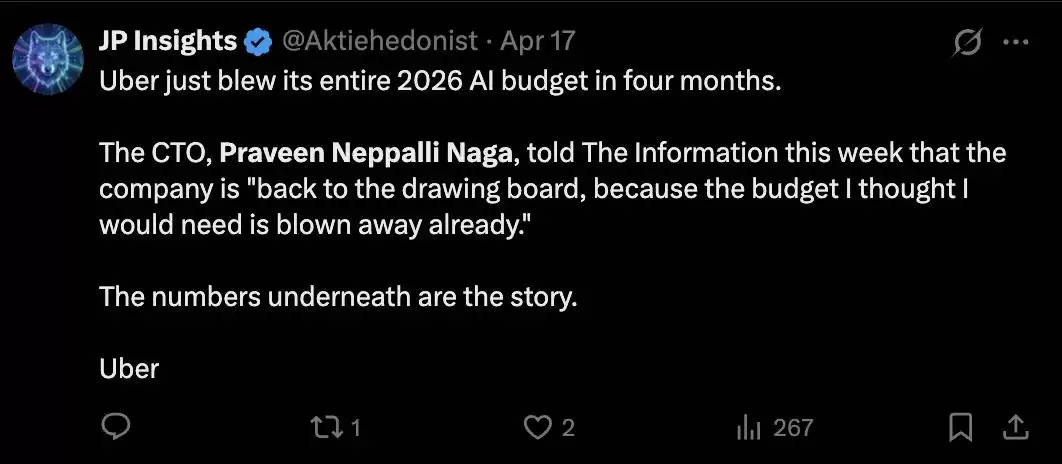Visit the @Aktiehedonist handle
The height and width of the screenshot is (464, 1062).
pyautogui.click(x=379, y=42)
